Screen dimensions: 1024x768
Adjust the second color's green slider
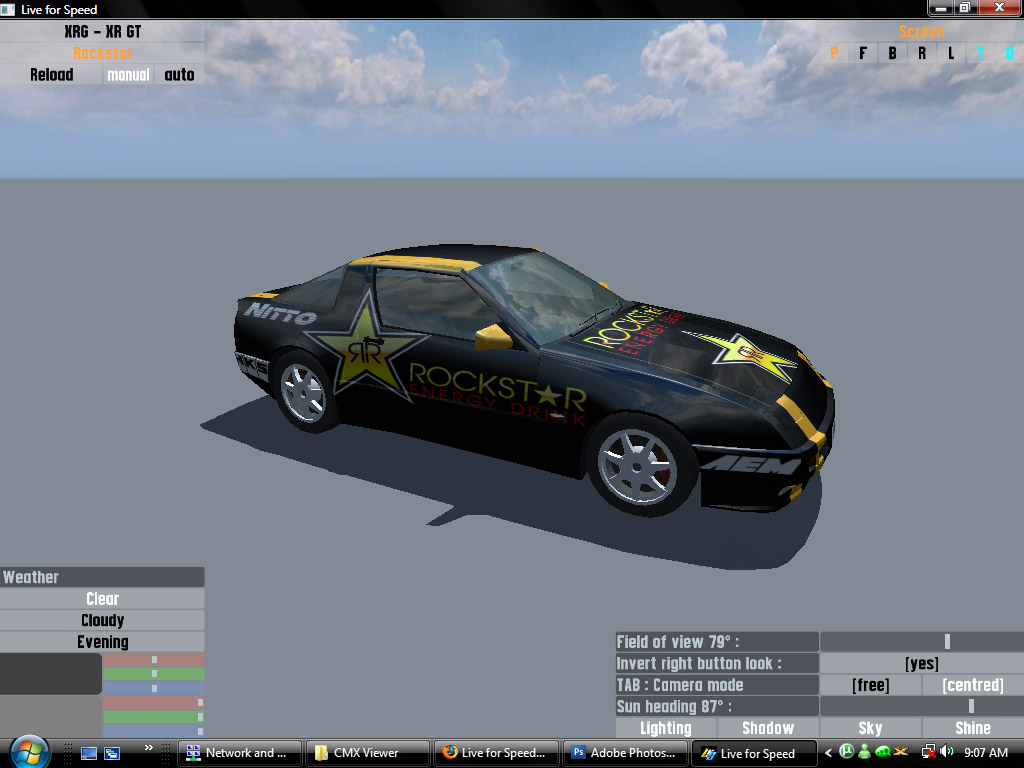(154, 716)
